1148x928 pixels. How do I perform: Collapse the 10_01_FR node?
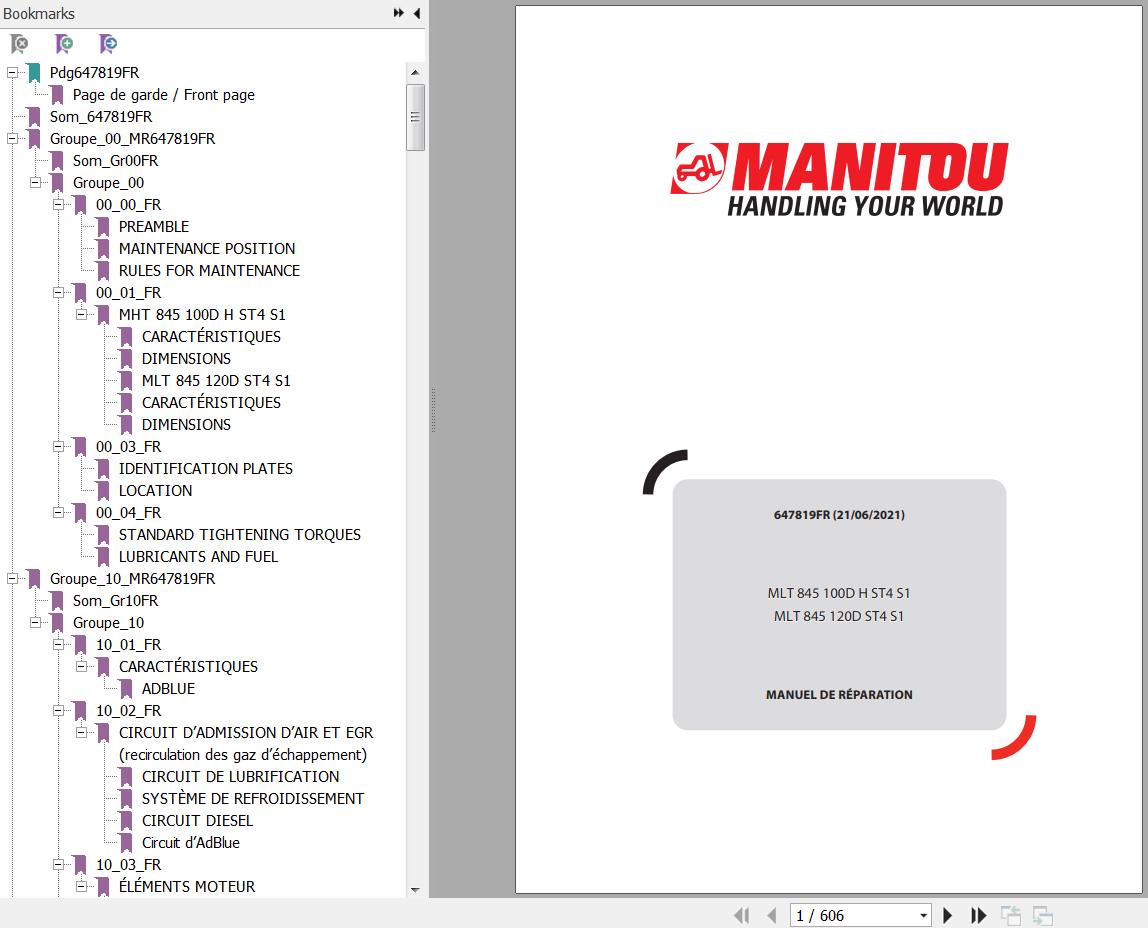(x=59, y=644)
